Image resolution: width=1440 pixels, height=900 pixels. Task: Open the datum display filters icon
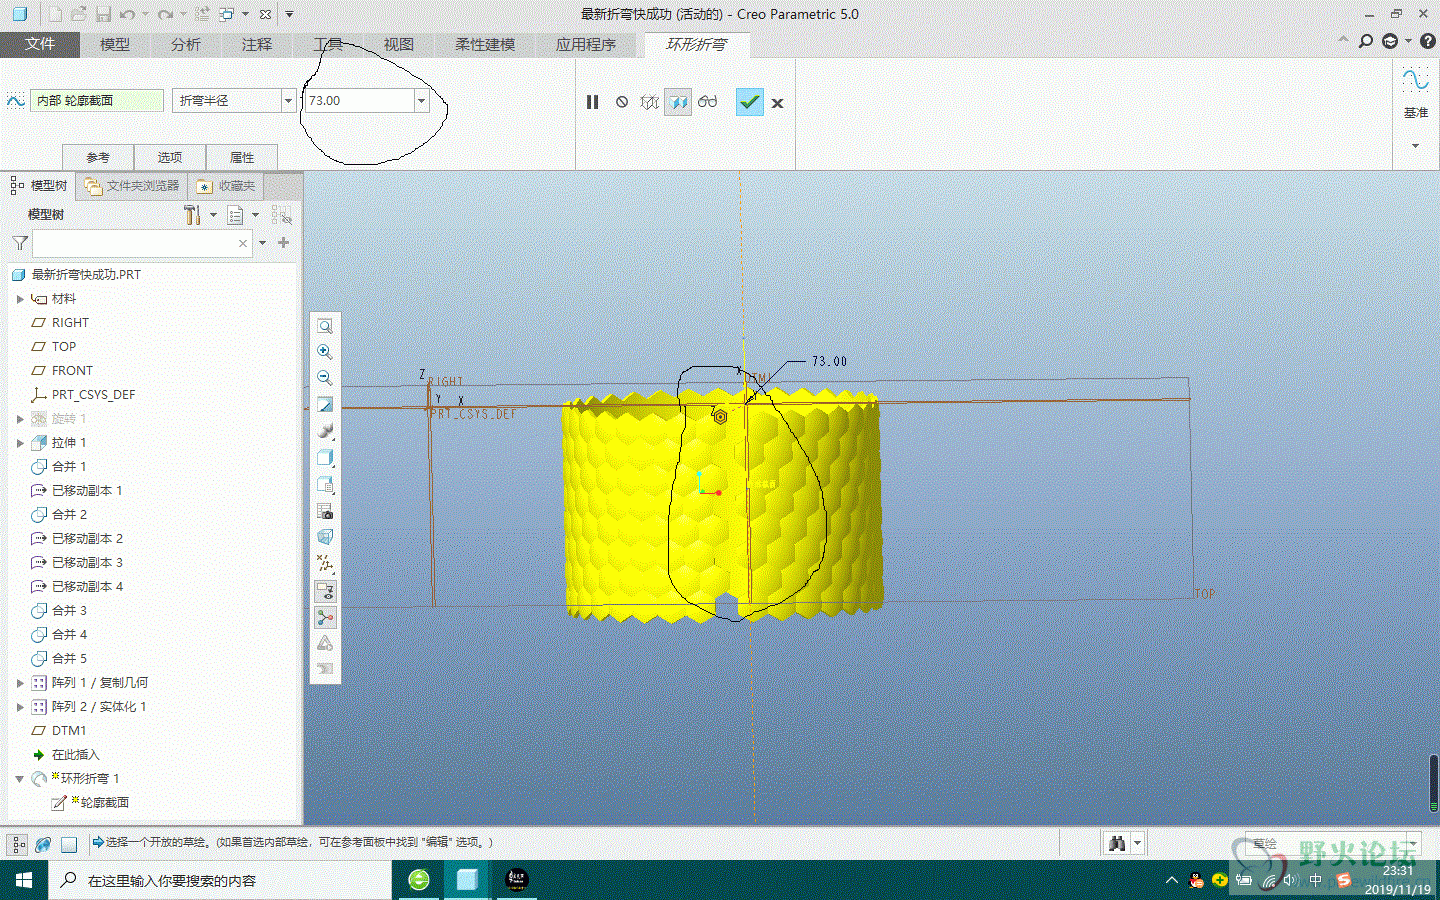point(325,564)
